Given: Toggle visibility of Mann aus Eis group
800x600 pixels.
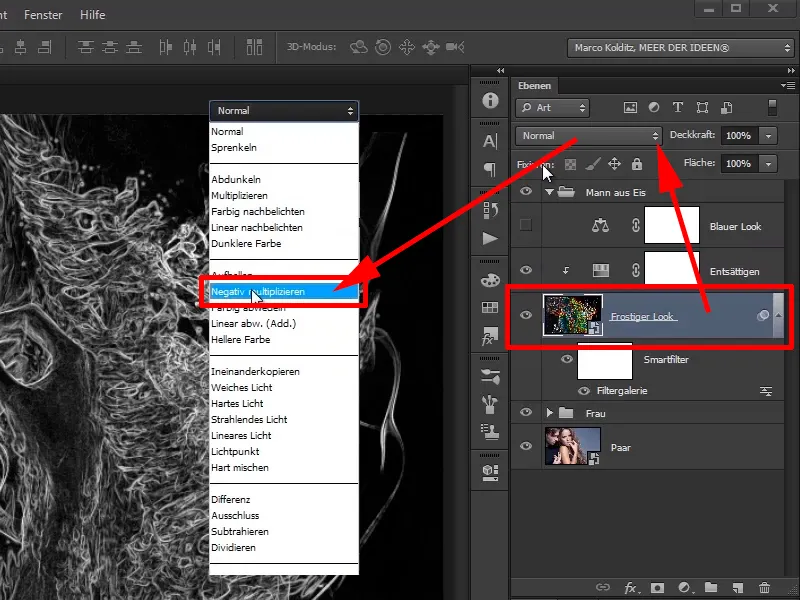Looking at the screenshot, I should [526, 191].
